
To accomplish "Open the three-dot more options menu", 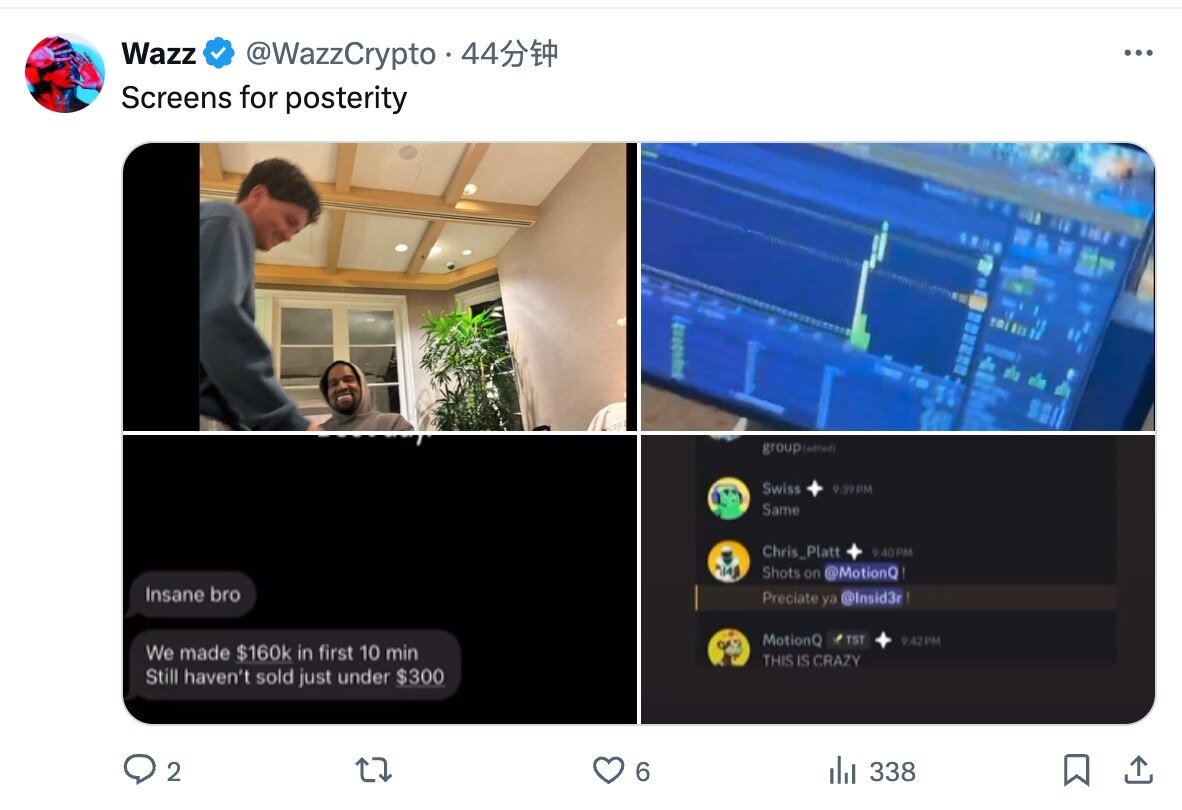I will coord(1138,53).
